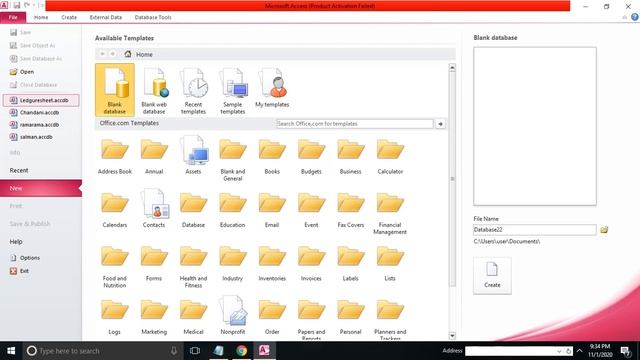640x360 pixels.
Task: Open the Windows Start menu
Action: 11,351
